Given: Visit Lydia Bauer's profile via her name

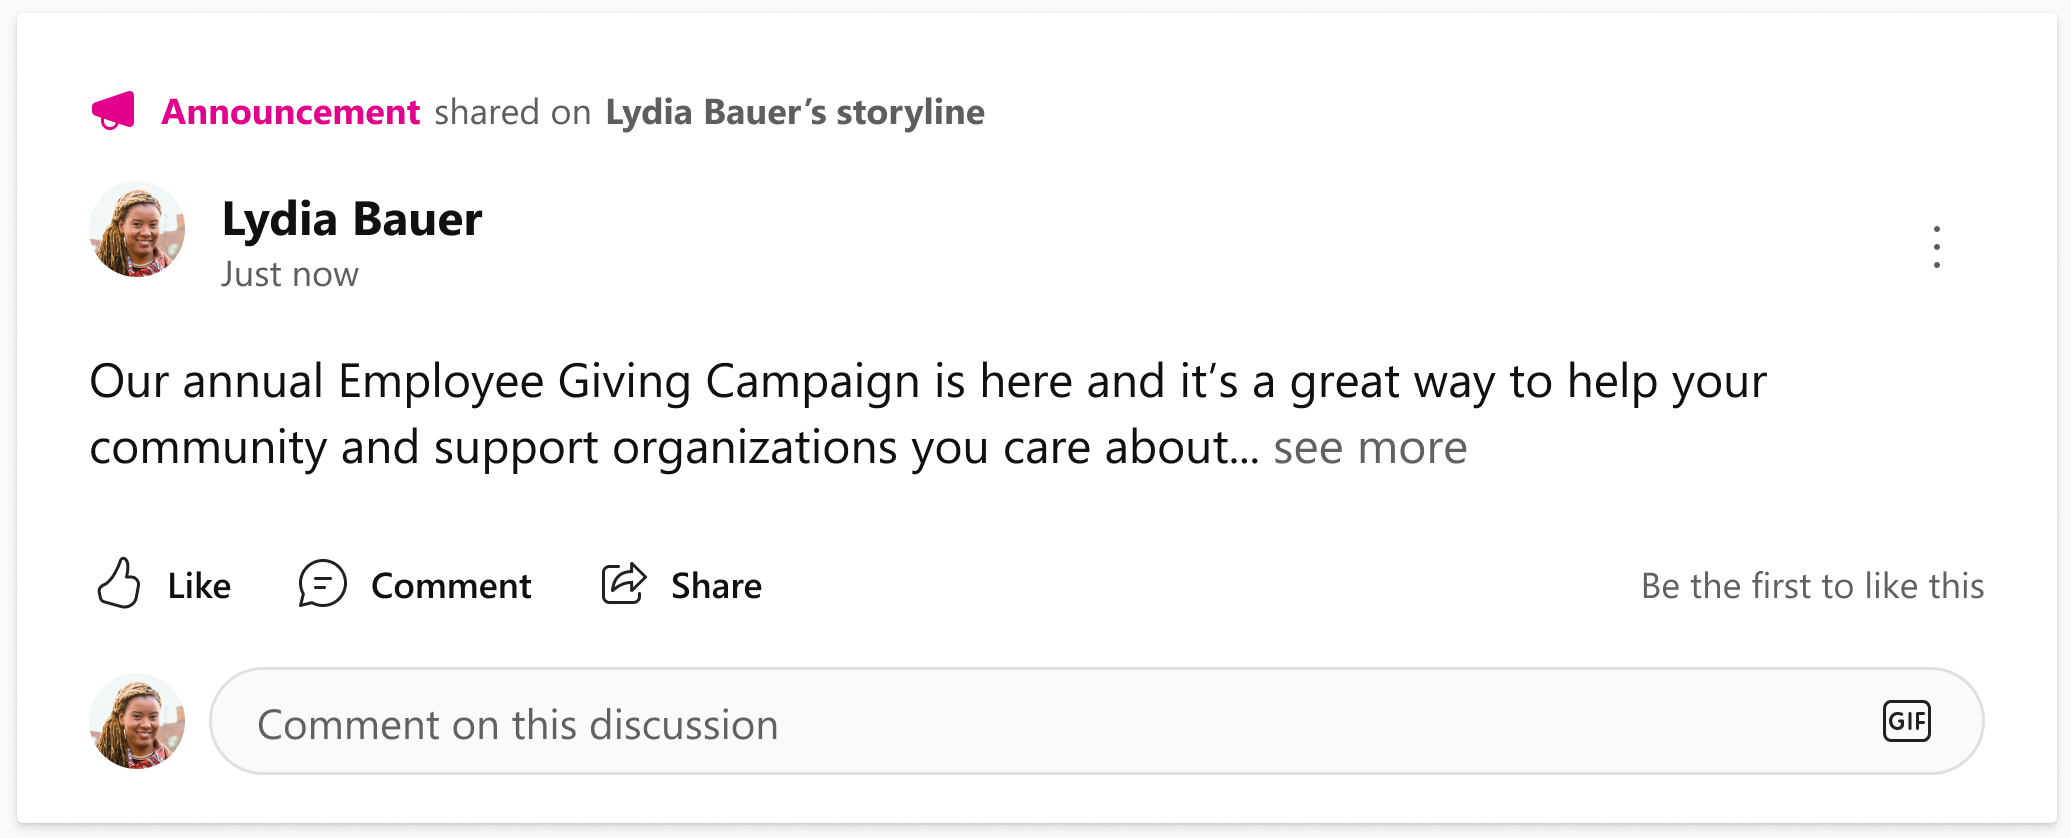Looking at the screenshot, I should (x=352, y=218).
